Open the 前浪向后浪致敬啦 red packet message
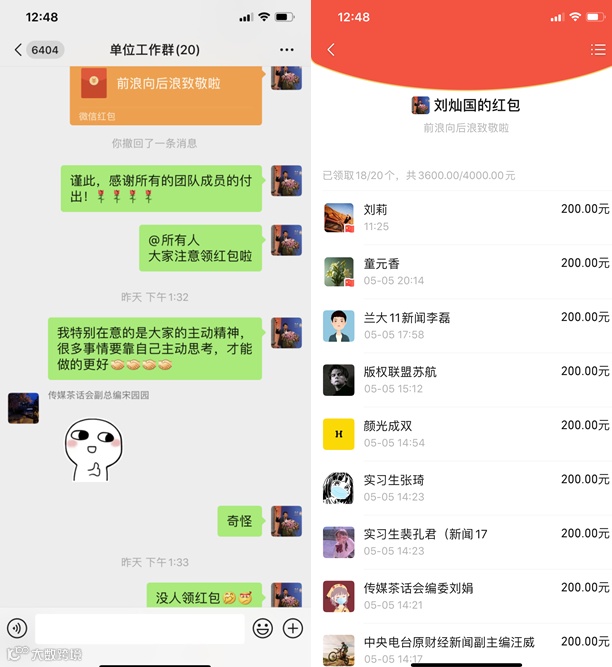Viewport: 612px width, 667px height. 166,95
